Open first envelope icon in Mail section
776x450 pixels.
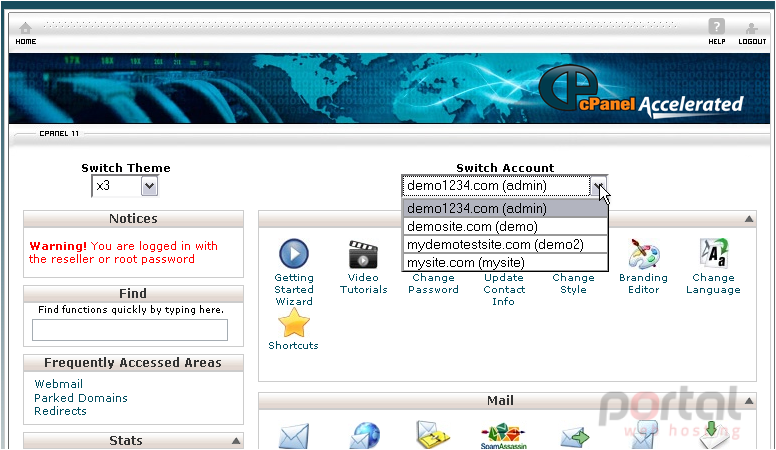pos(294,436)
